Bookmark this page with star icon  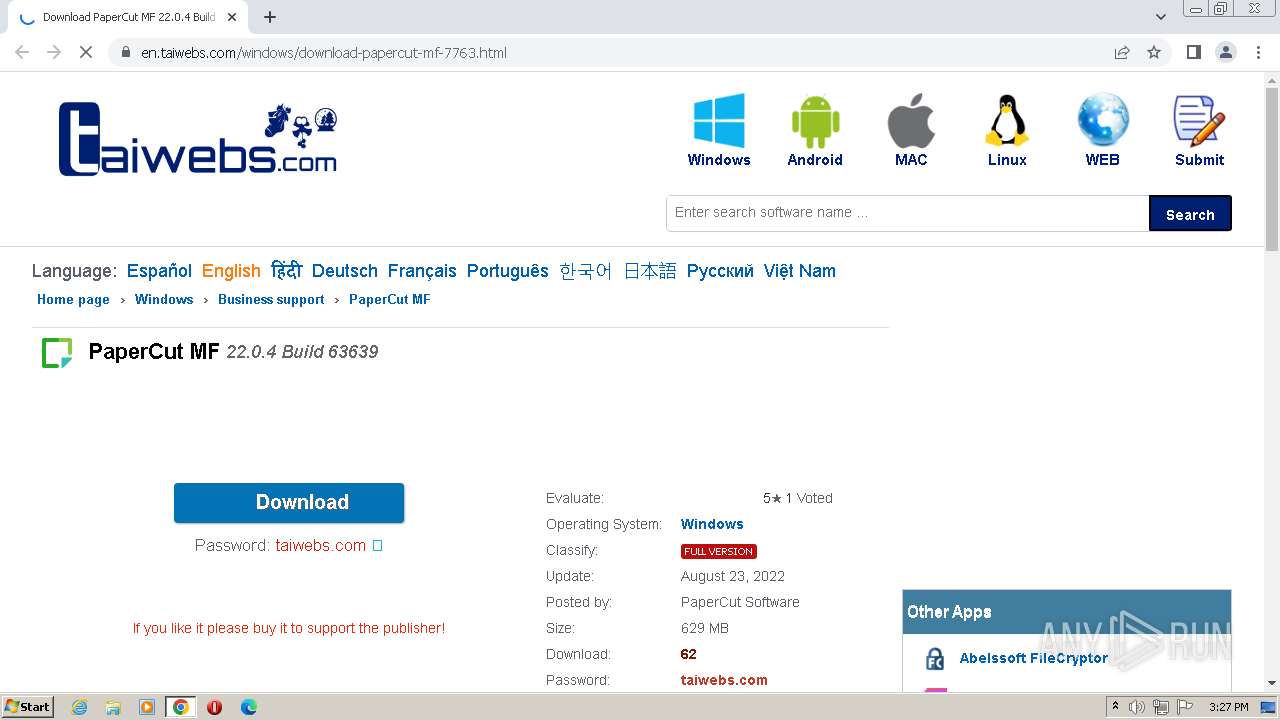tap(1154, 52)
